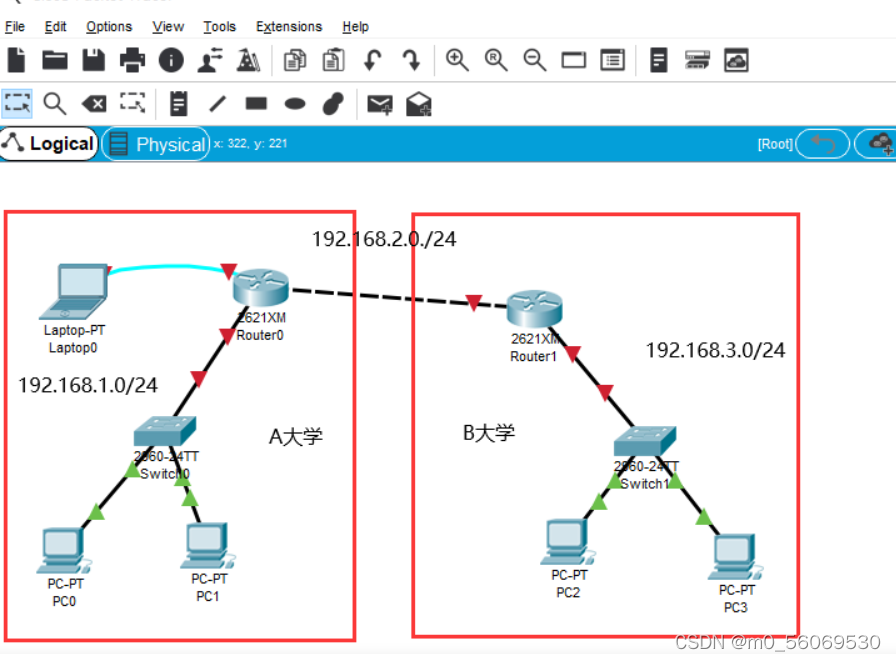
Task: Open the network servers icon
Action: click(x=697, y=60)
